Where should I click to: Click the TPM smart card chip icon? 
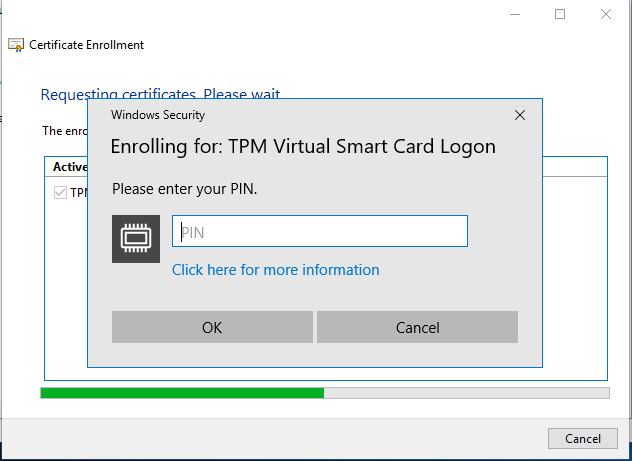[x=136, y=239]
